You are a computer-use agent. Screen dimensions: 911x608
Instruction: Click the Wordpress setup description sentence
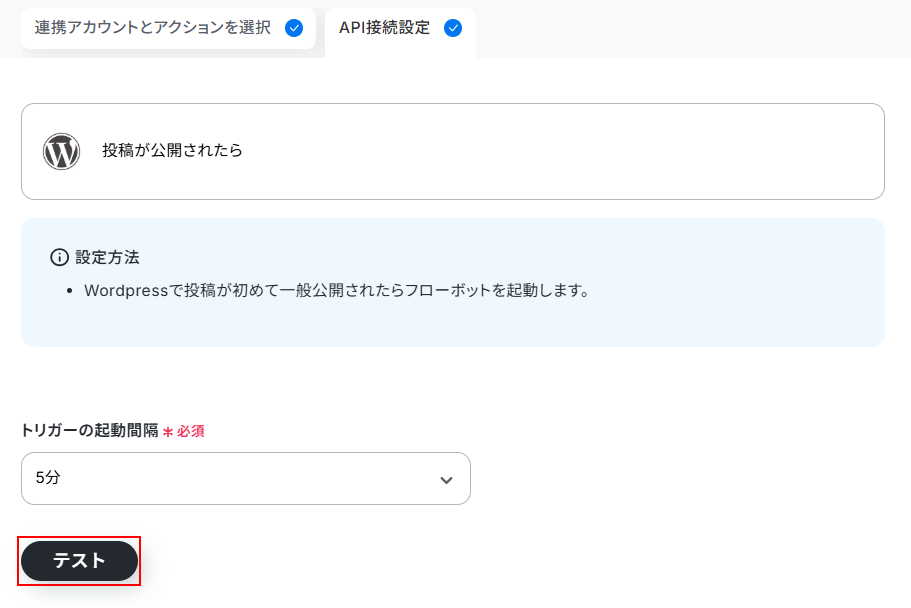336,291
